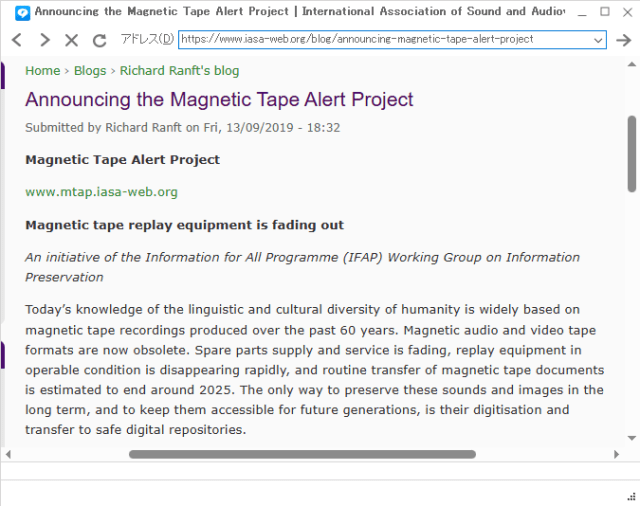Click the 'Submitted by Richard Ranft' line
The width and height of the screenshot is (640, 506).
point(182,128)
